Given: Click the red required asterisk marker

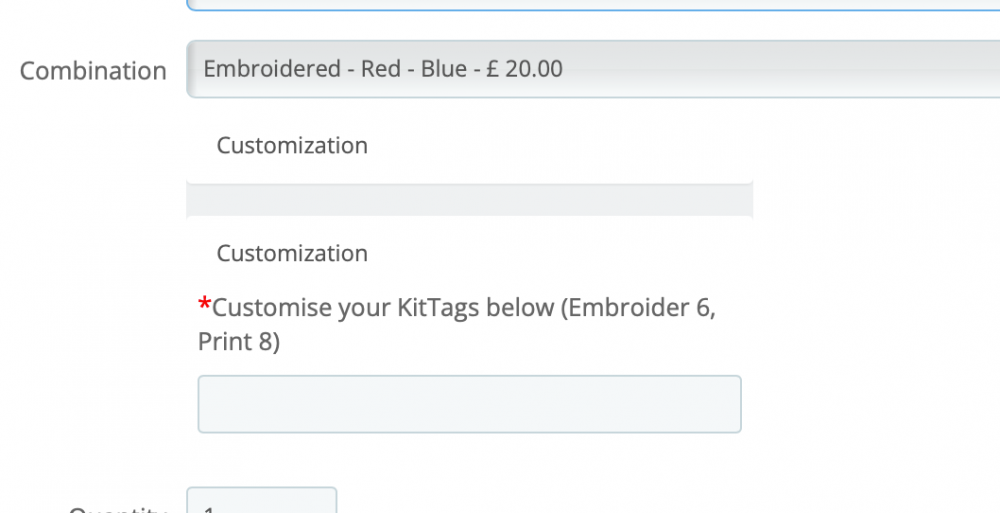Looking at the screenshot, I should [205, 305].
